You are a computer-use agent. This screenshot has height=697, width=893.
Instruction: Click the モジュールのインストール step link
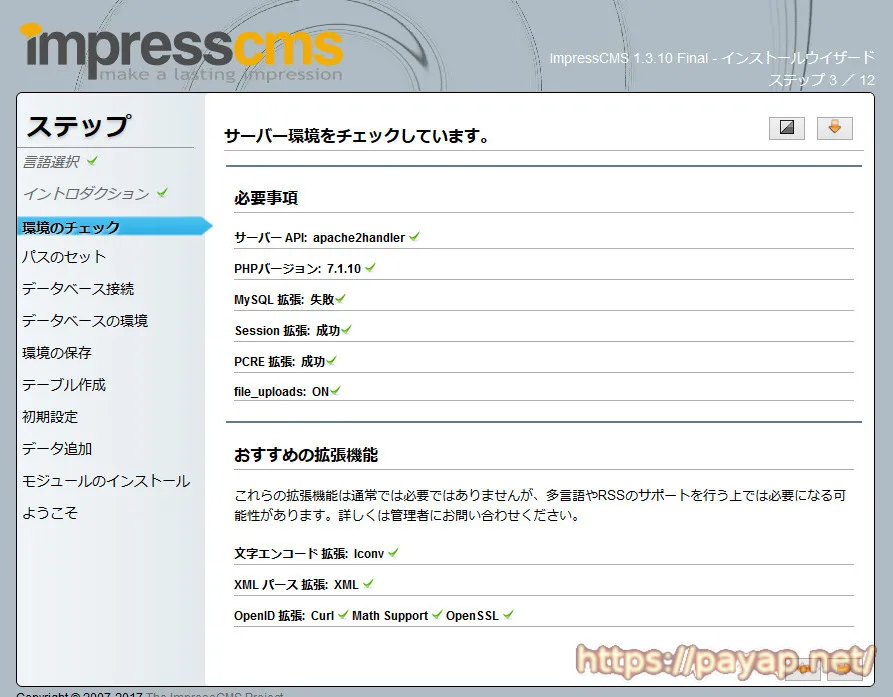click(x=103, y=480)
